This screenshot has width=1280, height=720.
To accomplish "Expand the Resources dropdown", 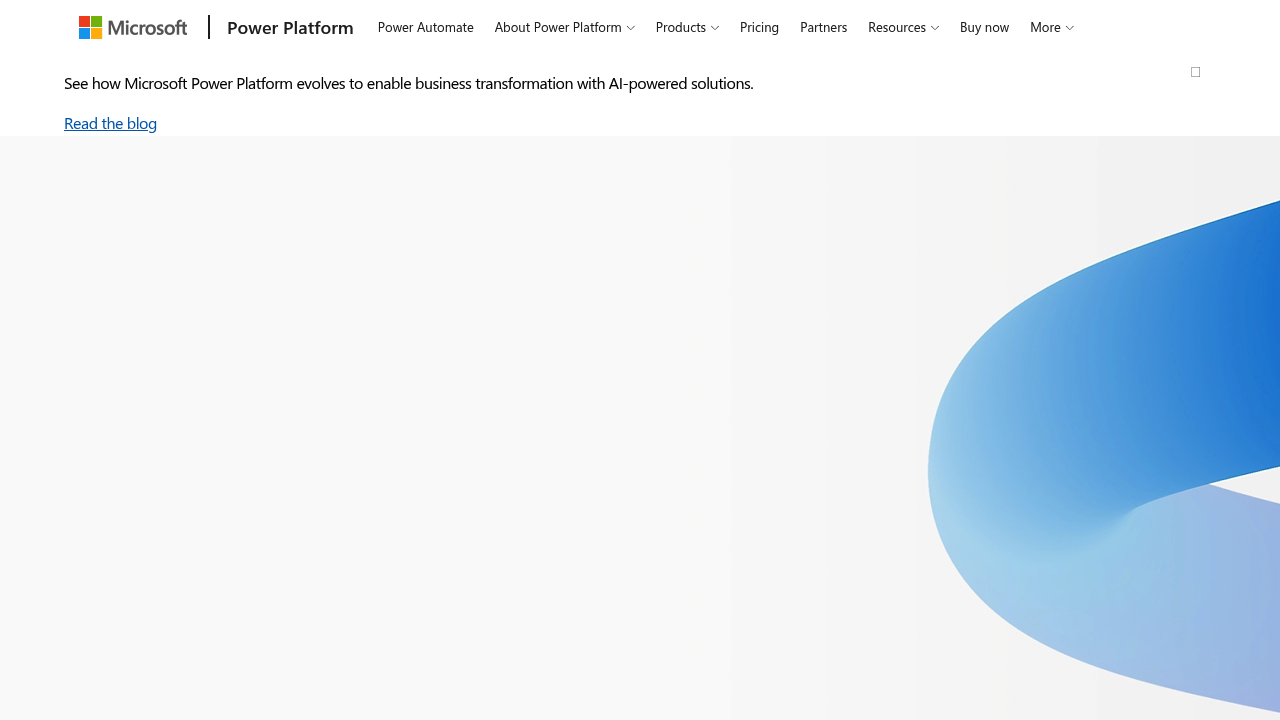I will [x=903, y=27].
